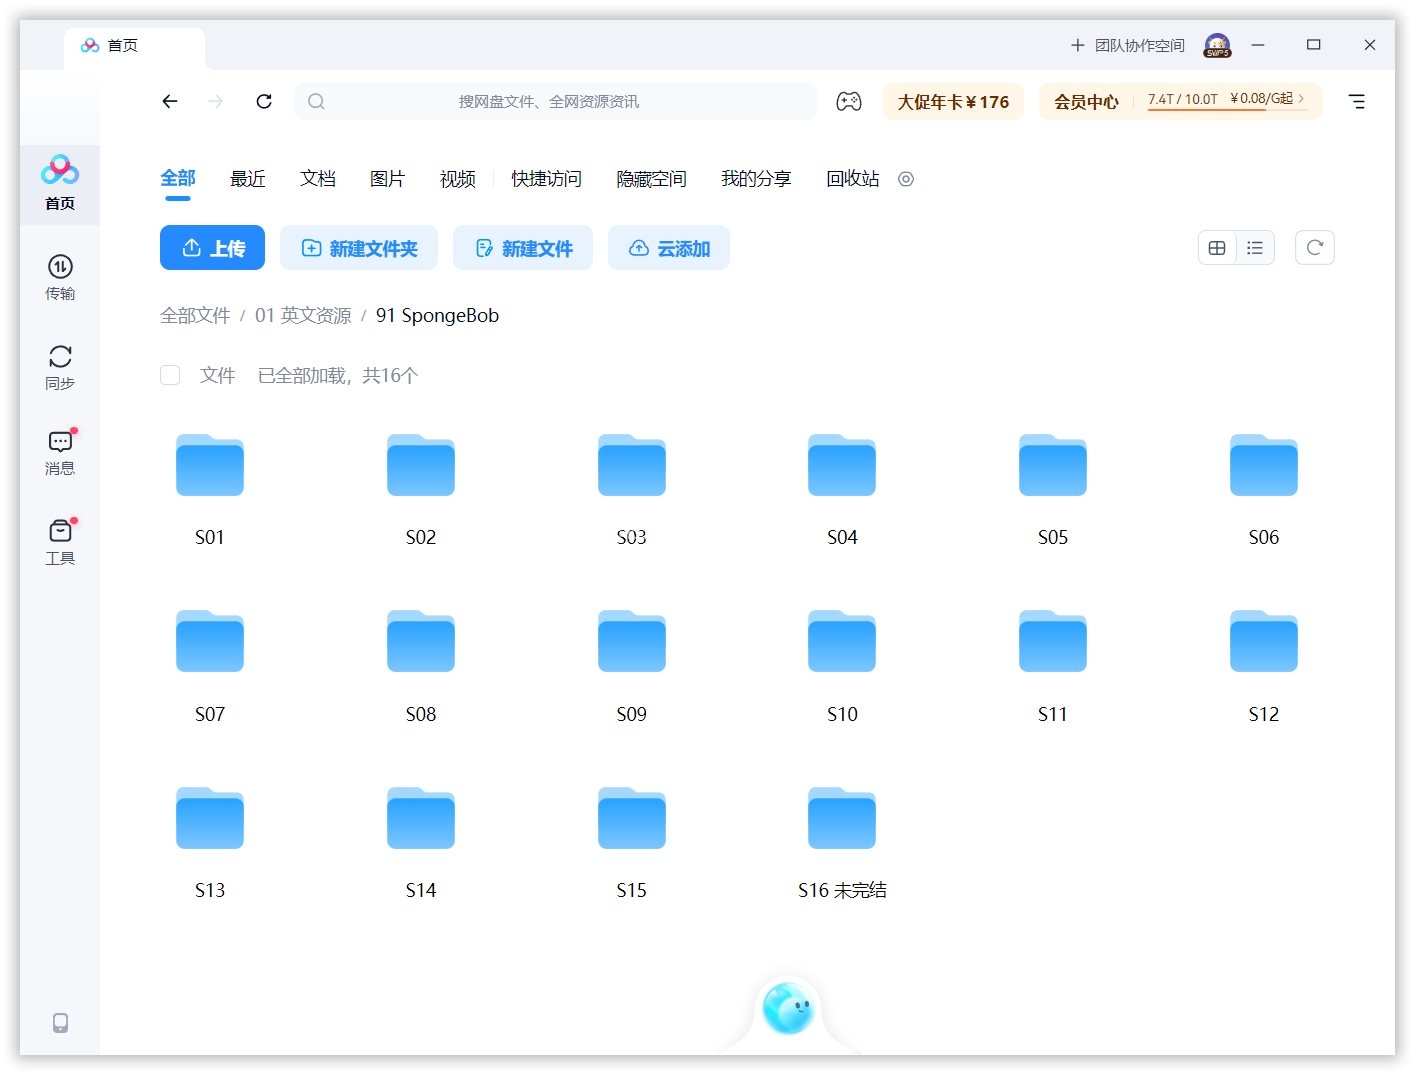Open the hamburger menu at top right
Viewport: 1415px width, 1075px height.
click(x=1356, y=101)
